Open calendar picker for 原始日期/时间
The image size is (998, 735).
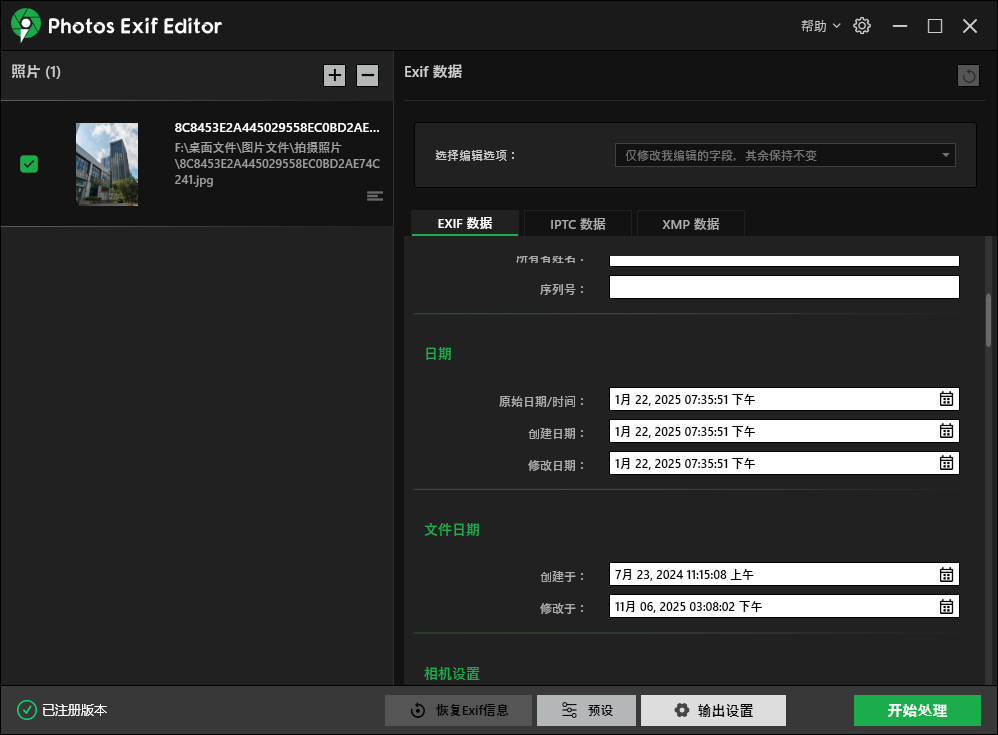click(946, 398)
